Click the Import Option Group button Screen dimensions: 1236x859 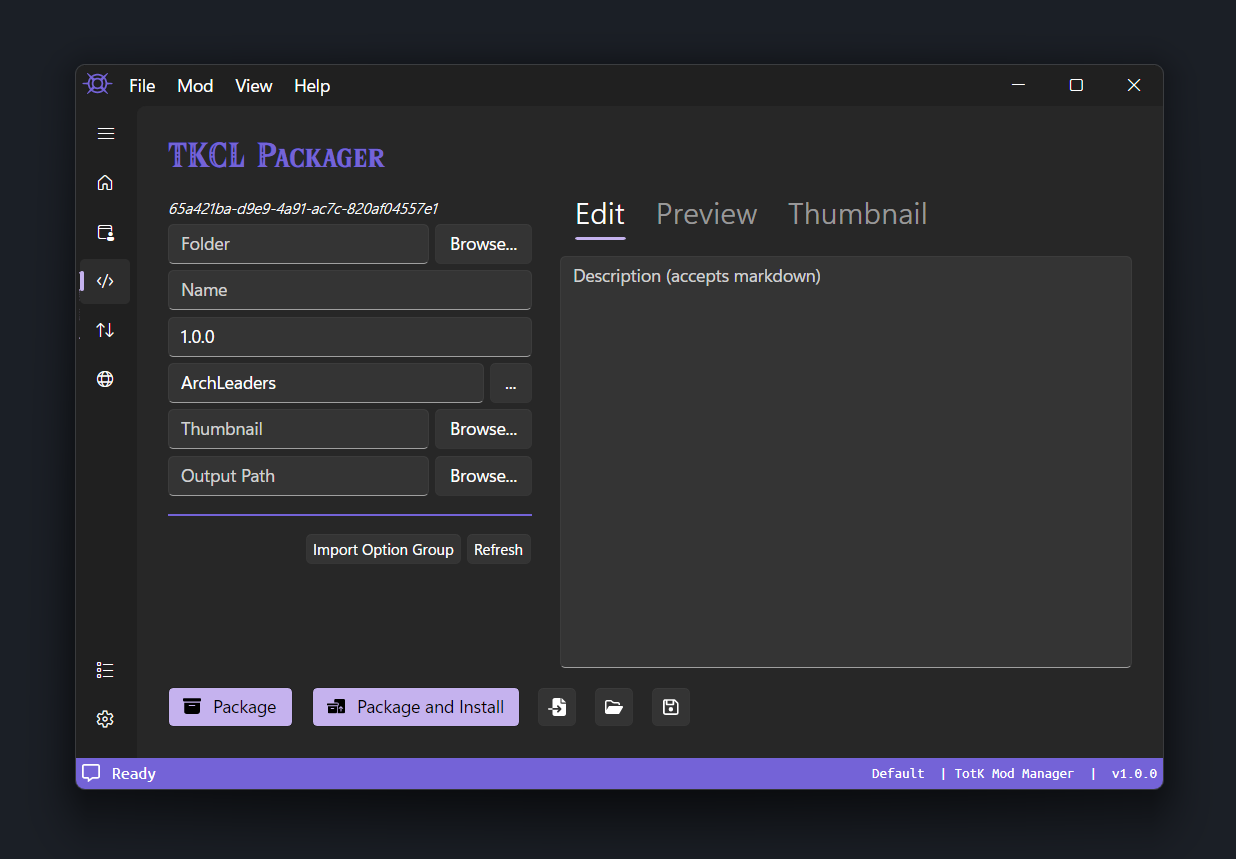(x=383, y=550)
